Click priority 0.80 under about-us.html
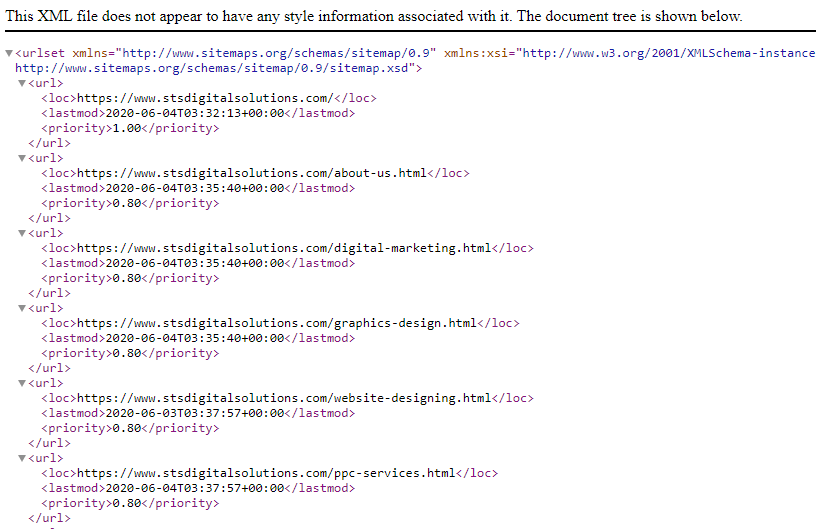Image resolution: width=816 pixels, height=529 pixels. coord(126,203)
